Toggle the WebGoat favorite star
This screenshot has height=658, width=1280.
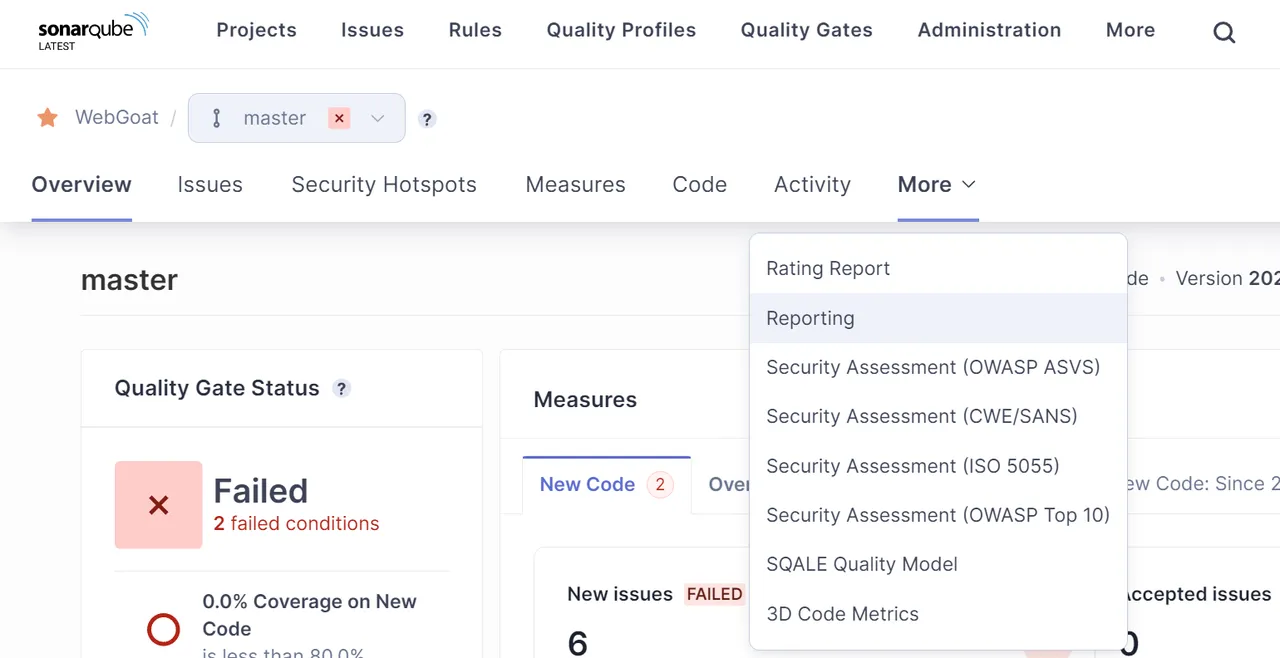[47, 118]
